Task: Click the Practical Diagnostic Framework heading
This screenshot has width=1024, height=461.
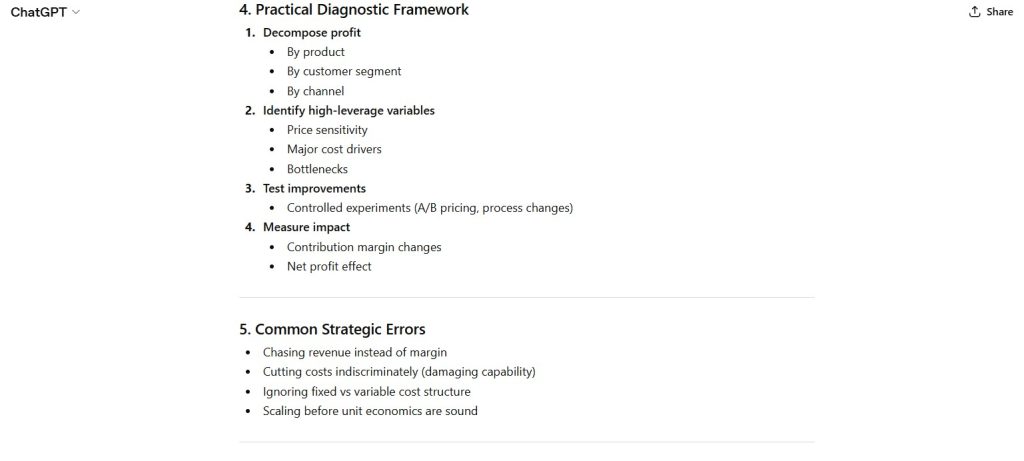Action: point(353,10)
